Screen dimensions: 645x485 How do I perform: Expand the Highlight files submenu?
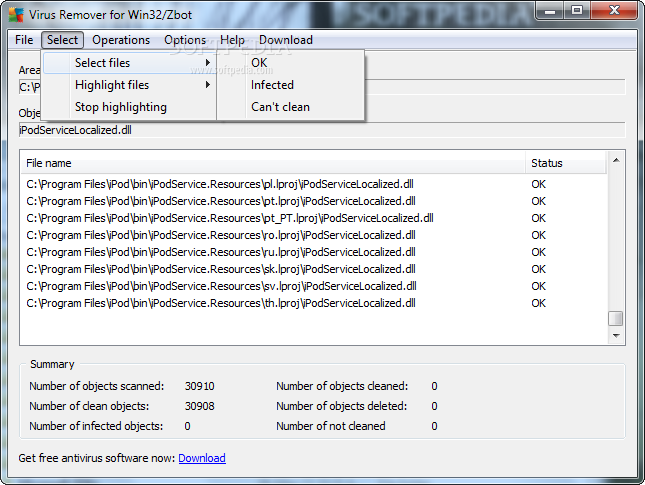[x=130, y=85]
